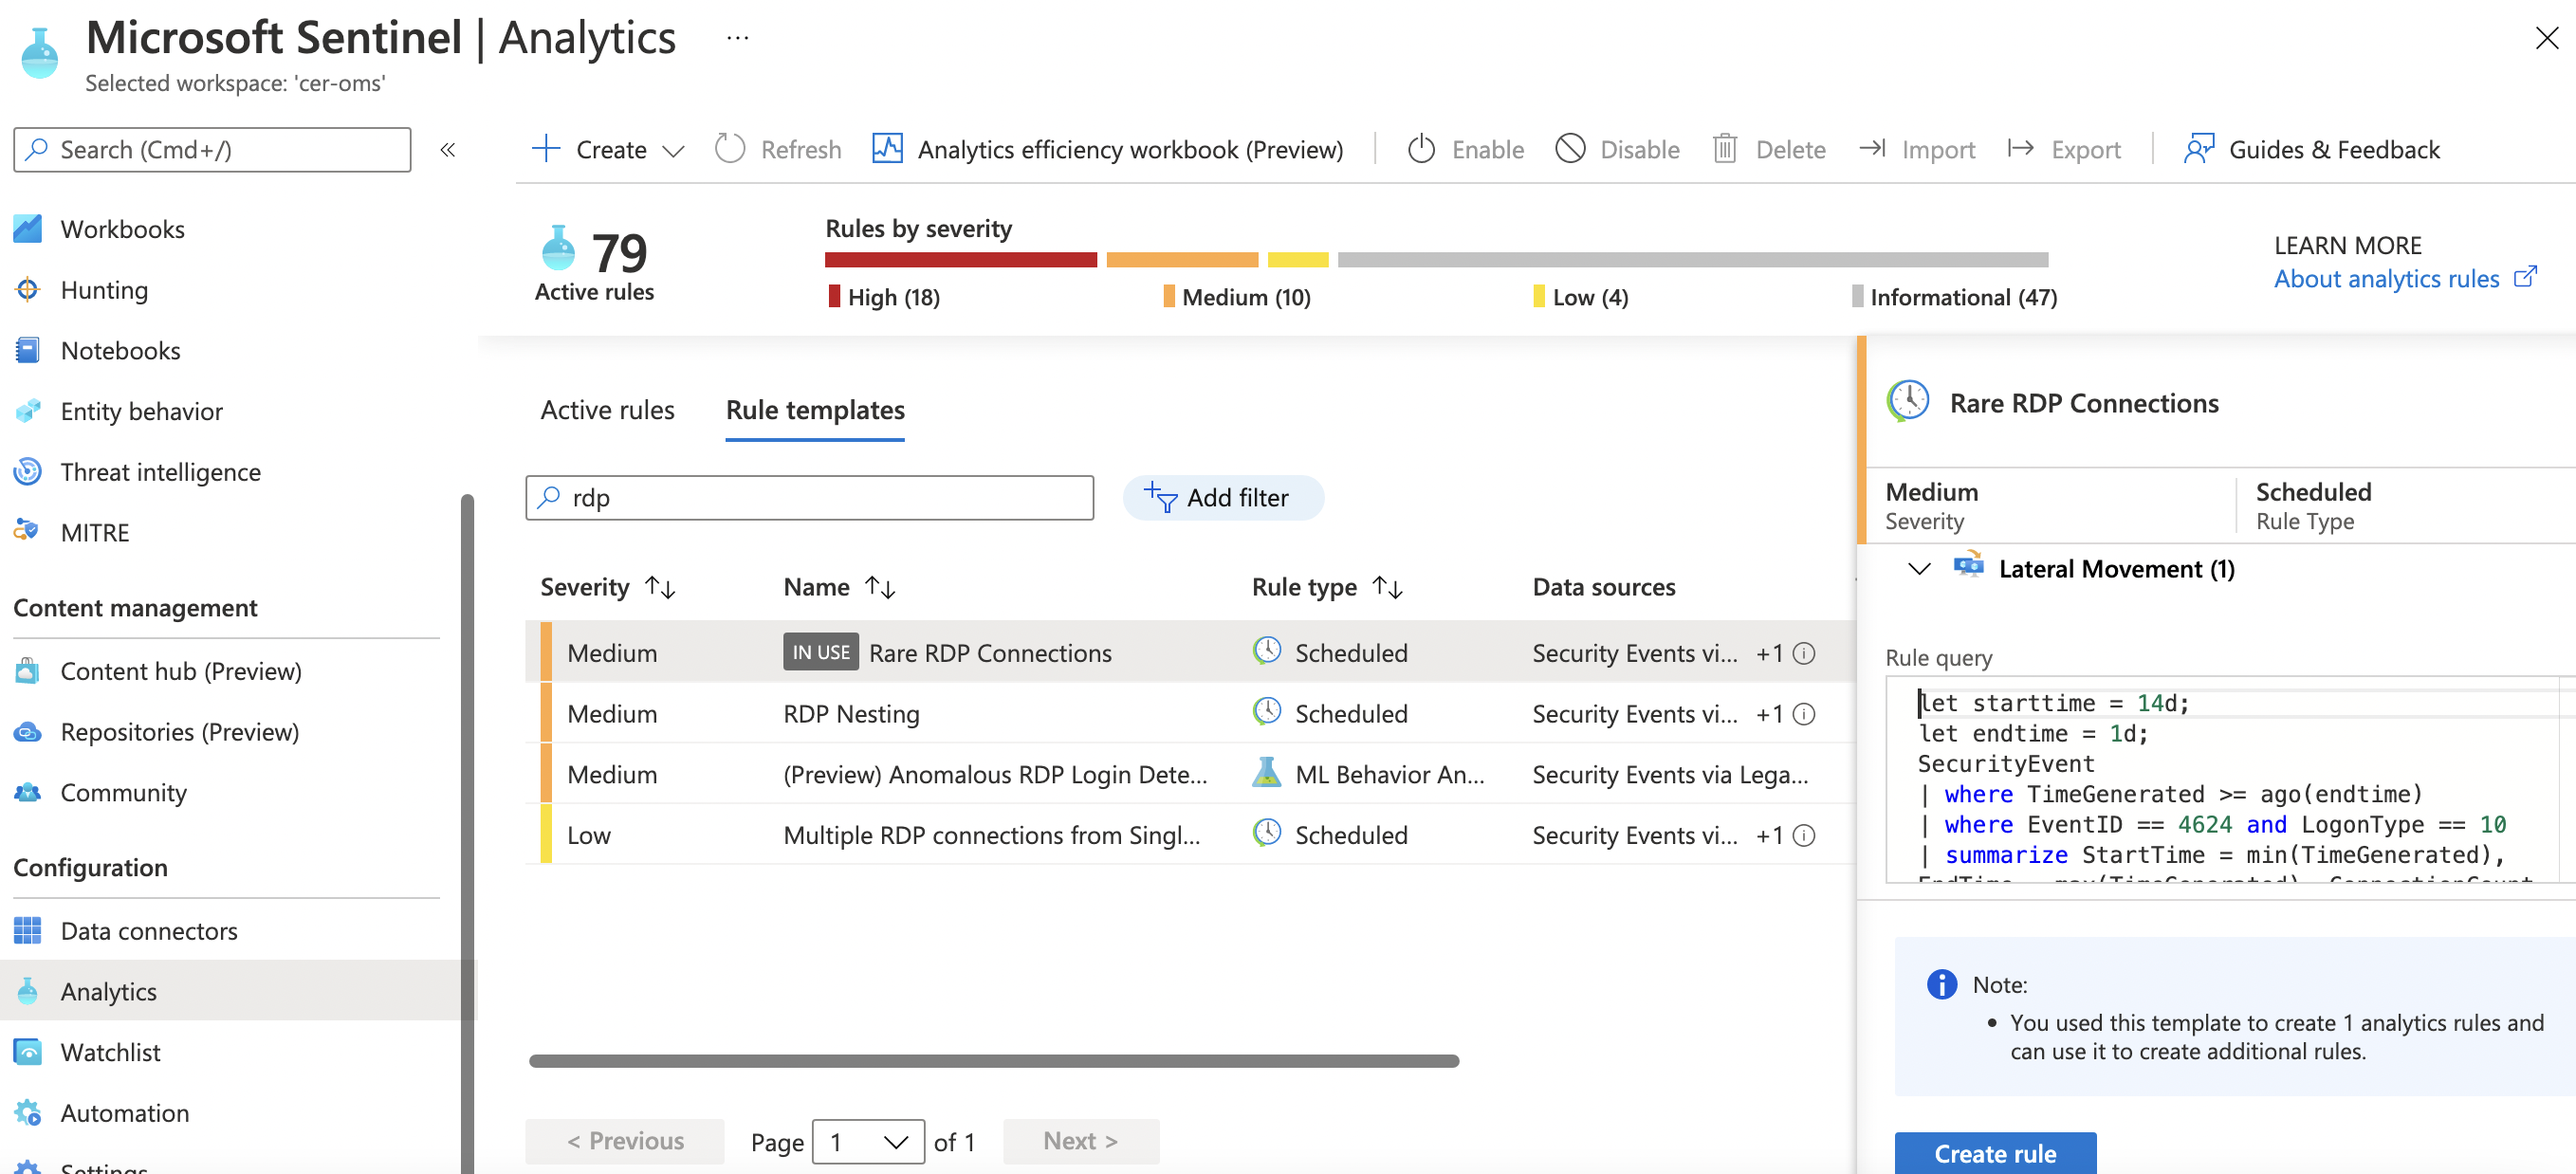The image size is (2576, 1174).
Task: Select the Rule templates tab
Action: [814, 410]
